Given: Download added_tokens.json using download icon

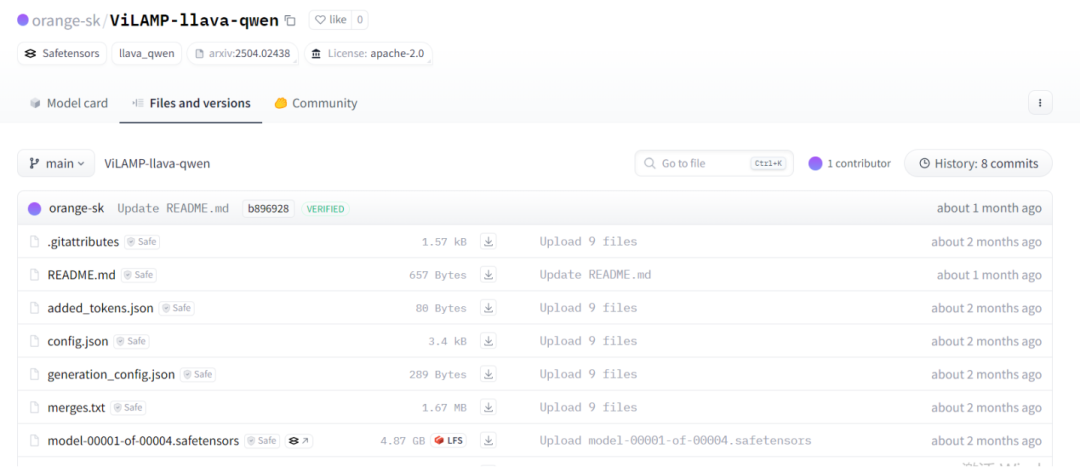Looking at the screenshot, I should [488, 308].
